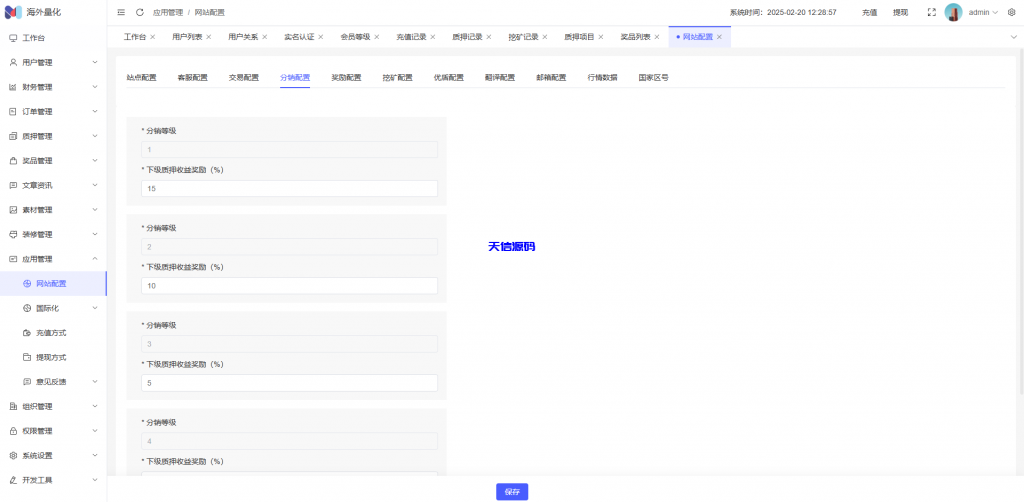The width and height of the screenshot is (1024, 502).
Task: Click the 意见反馈 icon in sidebar
Action: [27, 382]
